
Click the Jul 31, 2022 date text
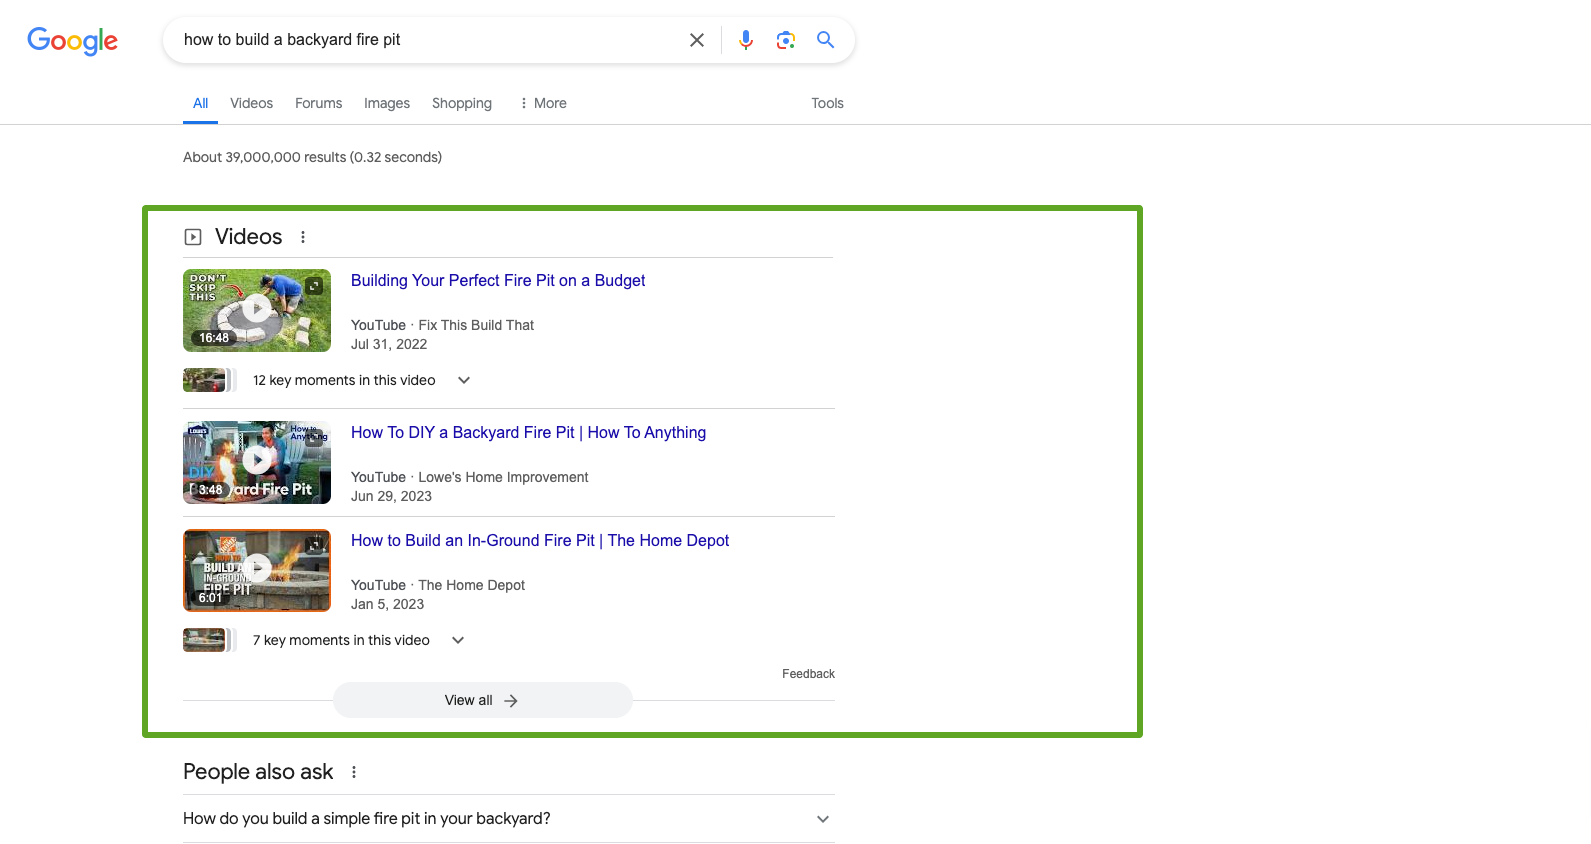389,344
